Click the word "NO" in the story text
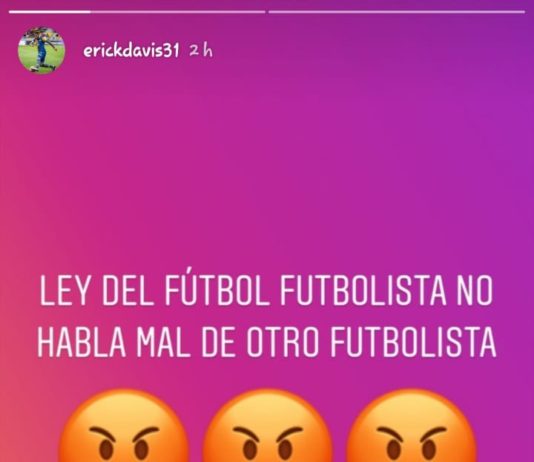 point(475,292)
